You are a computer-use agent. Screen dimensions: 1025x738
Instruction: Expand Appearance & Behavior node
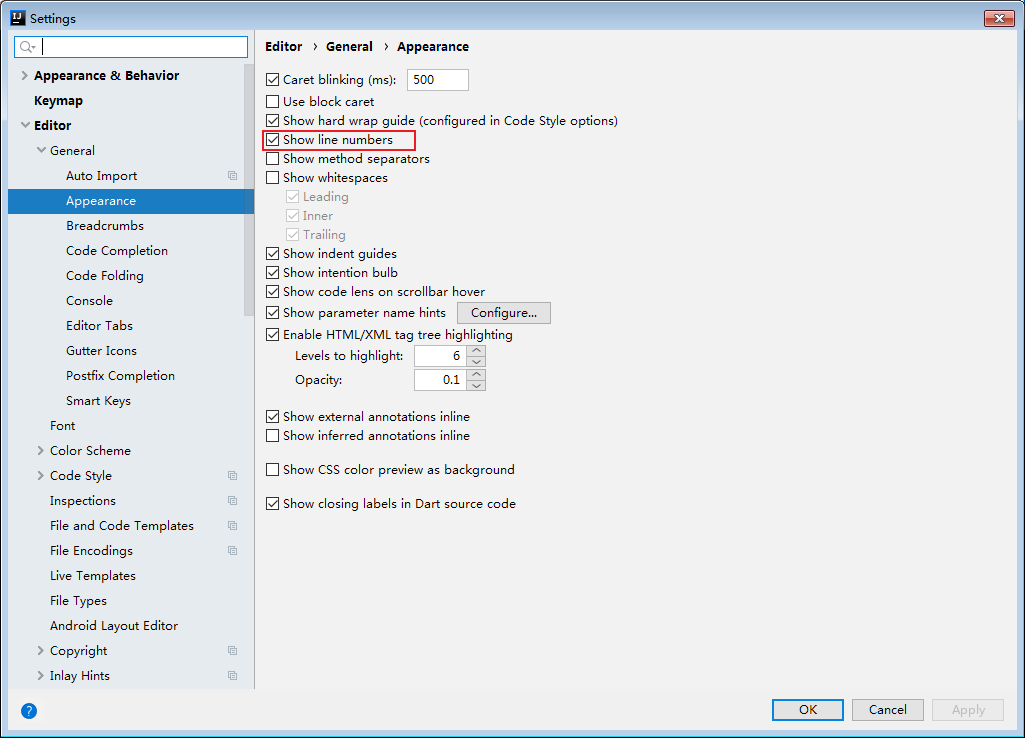coord(24,75)
